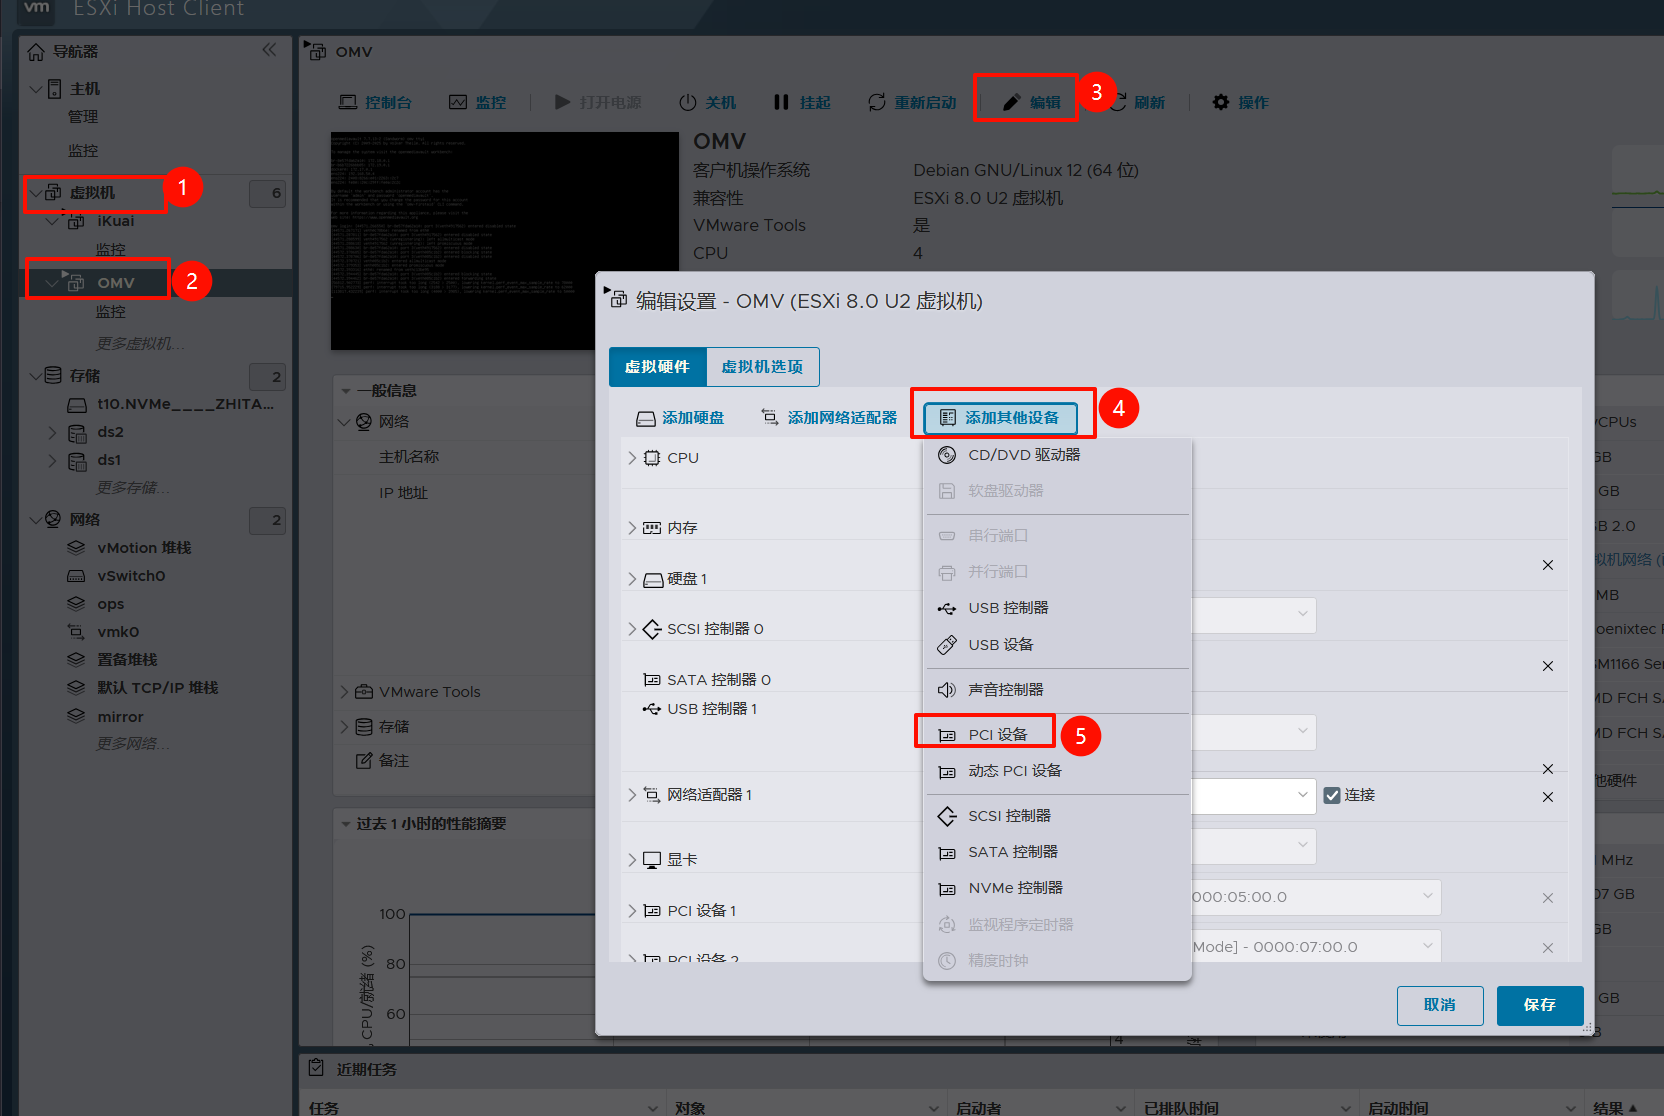Click the Add hard disk button

pyautogui.click(x=680, y=418)
